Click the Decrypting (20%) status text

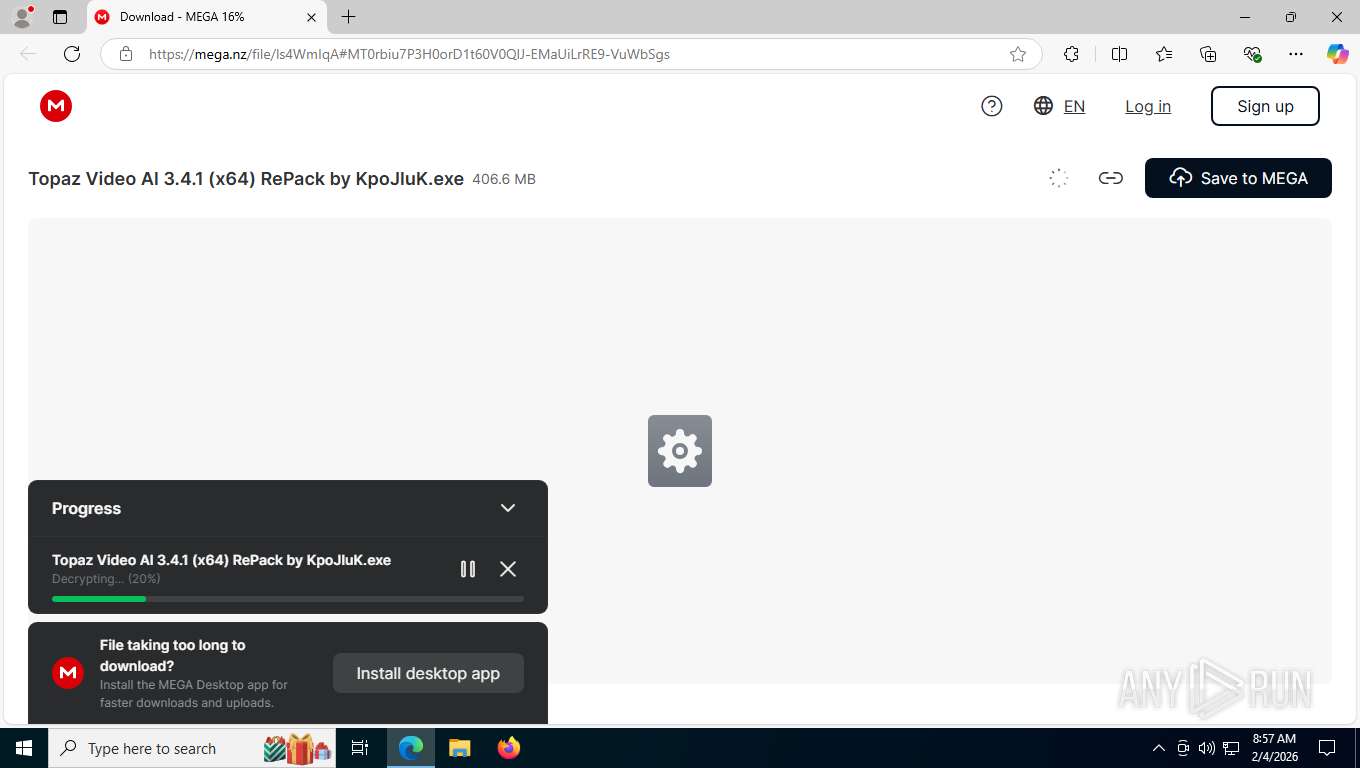[106, 579]
